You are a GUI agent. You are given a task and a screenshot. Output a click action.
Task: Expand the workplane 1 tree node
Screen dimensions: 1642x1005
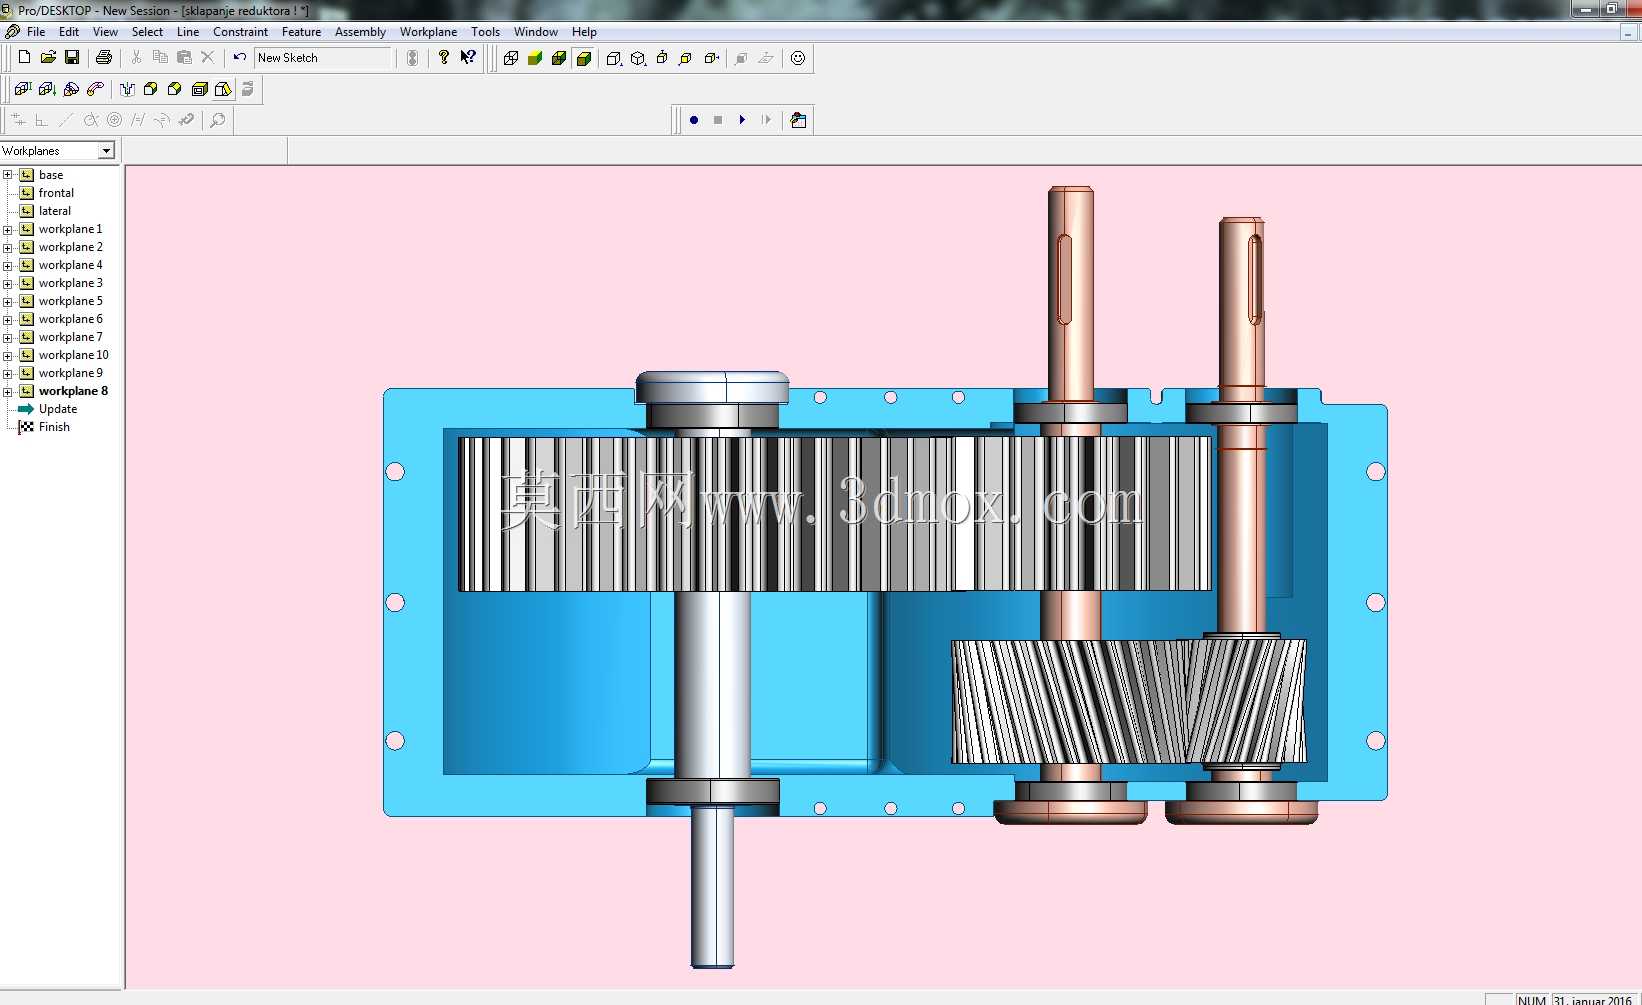[x=8, y=229]
